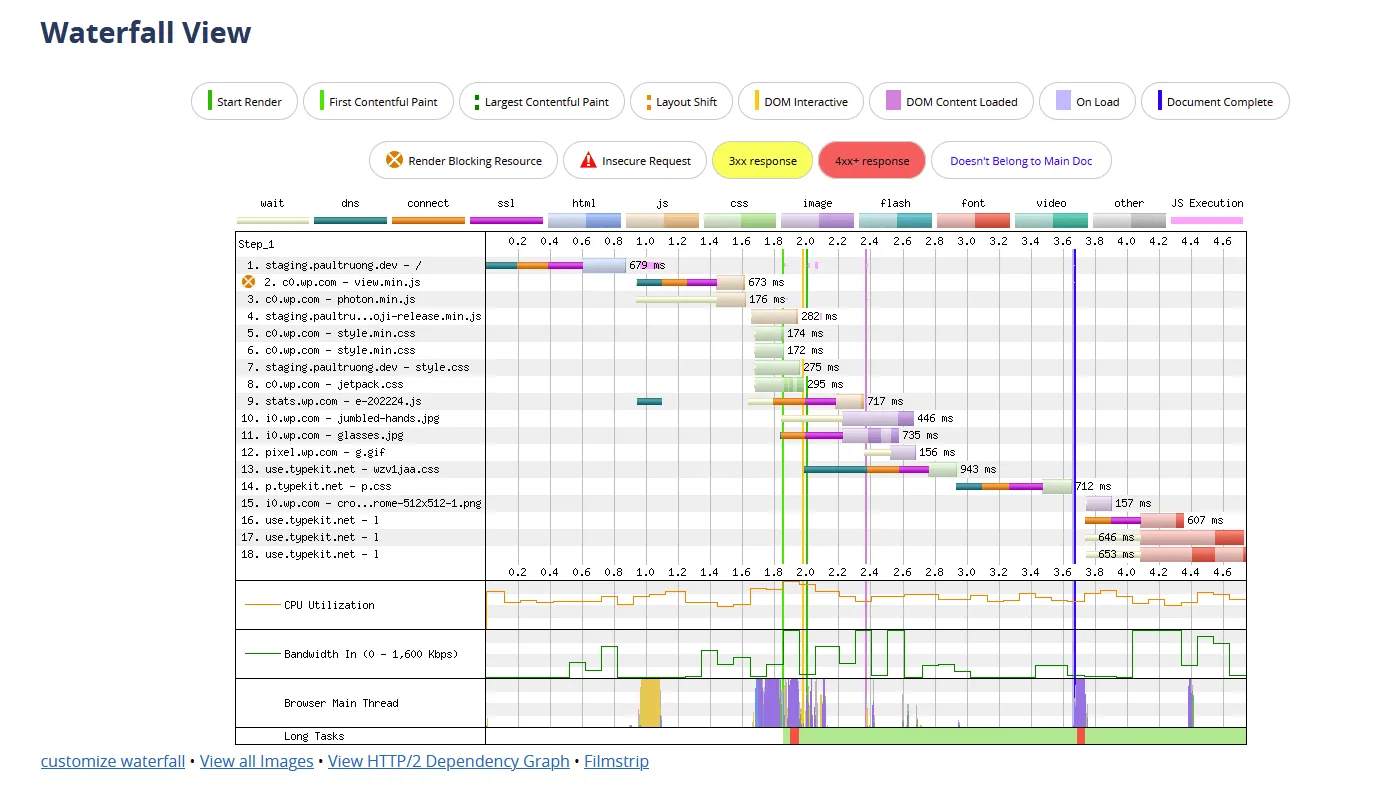The width and height of the screenshot is (1382, 800).
Task: Click the second red long-task marker
Action: pyautogui.click(x=1081, y=736)
